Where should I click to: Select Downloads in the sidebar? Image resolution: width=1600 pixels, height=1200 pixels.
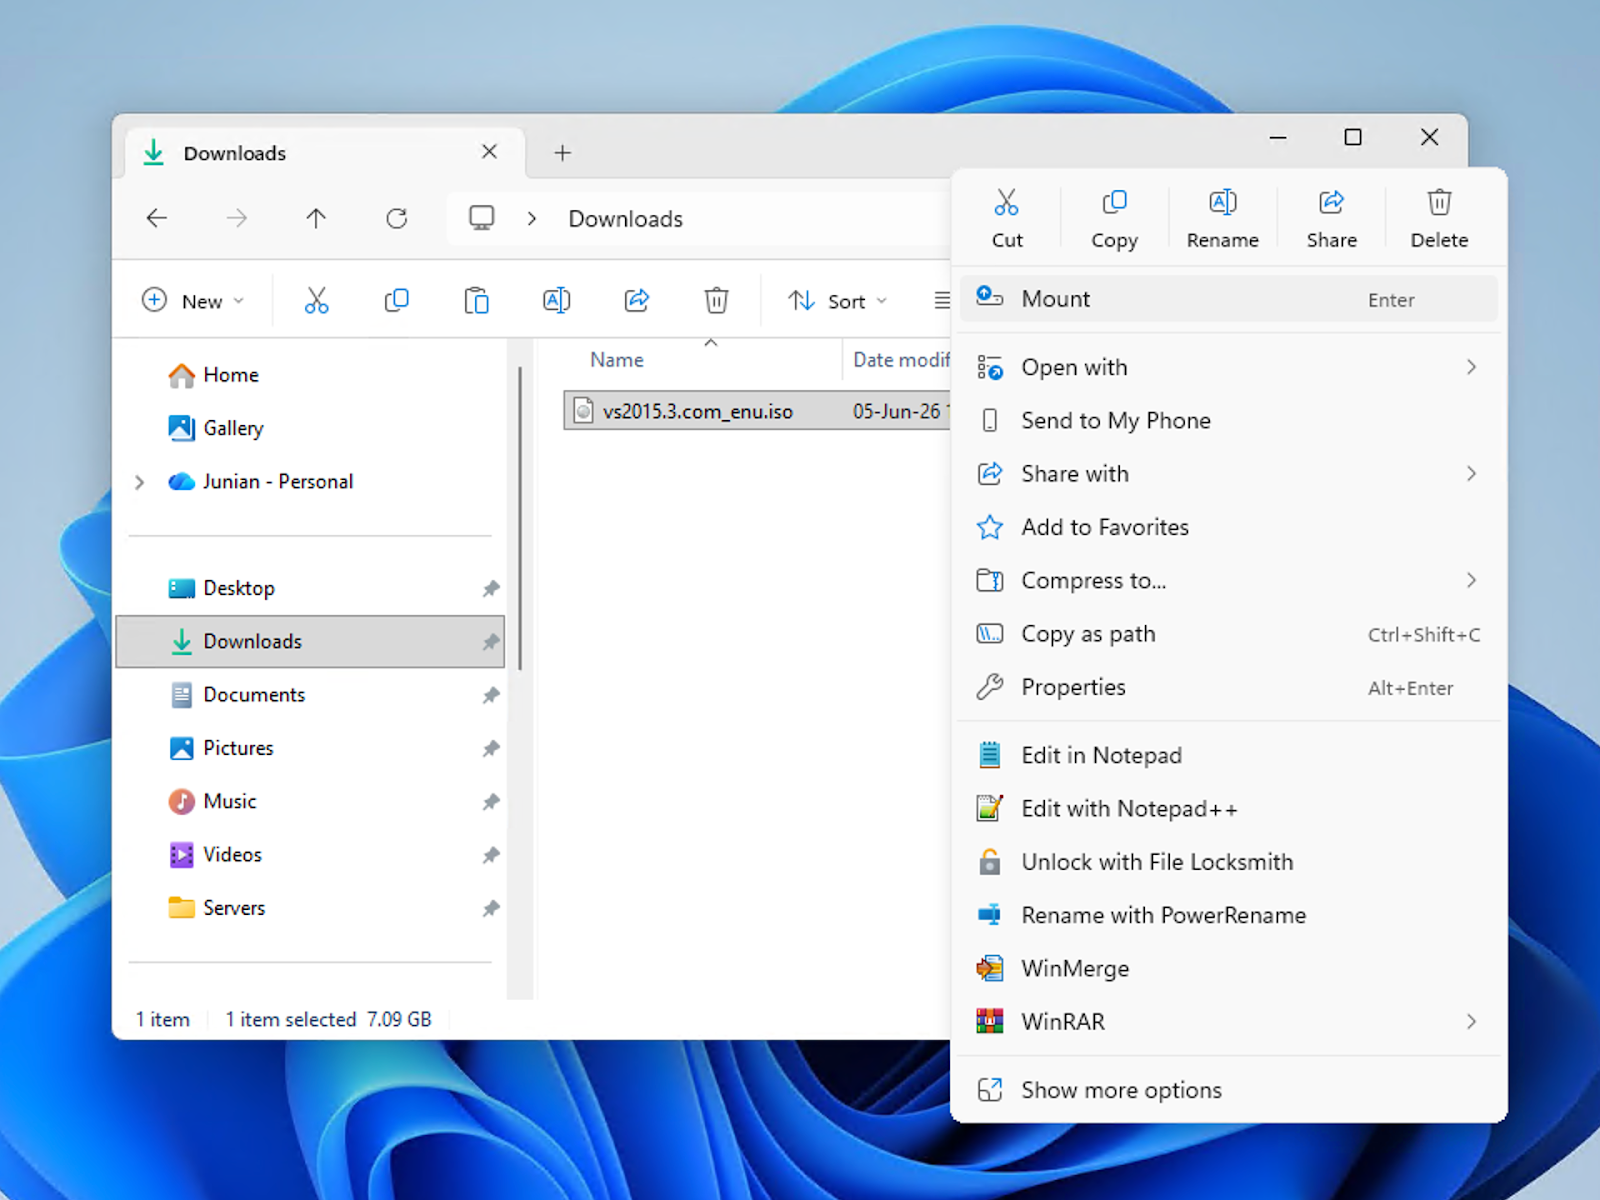tap(310, 641)
